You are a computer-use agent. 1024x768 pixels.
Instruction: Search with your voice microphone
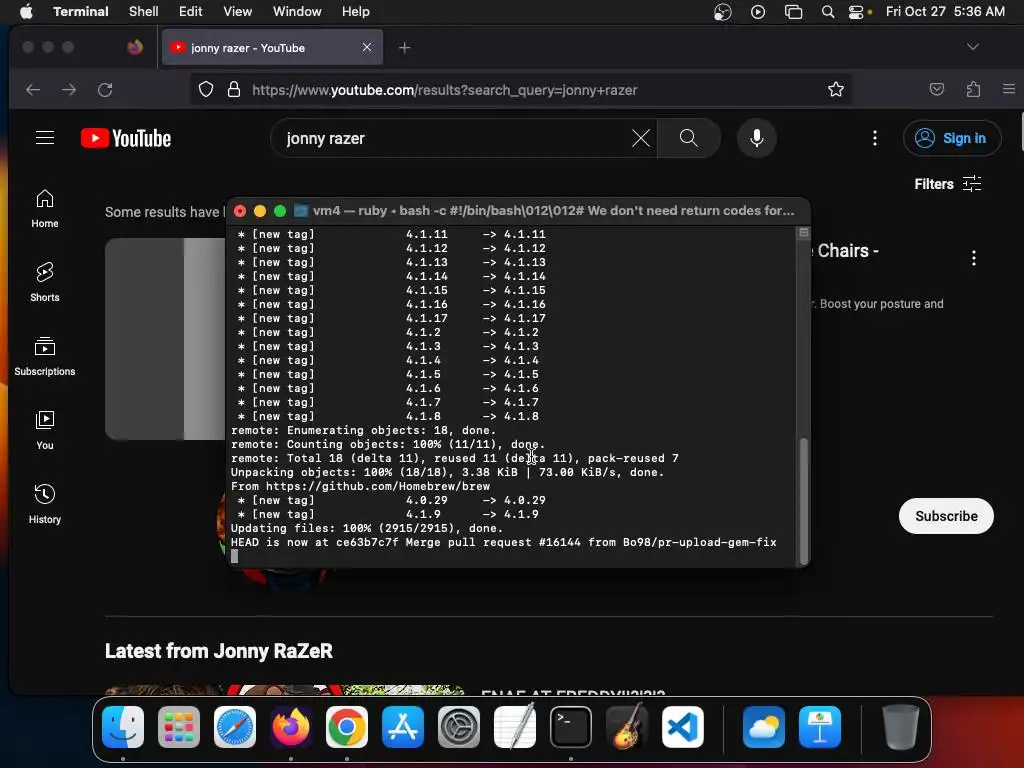coord(756,138)
